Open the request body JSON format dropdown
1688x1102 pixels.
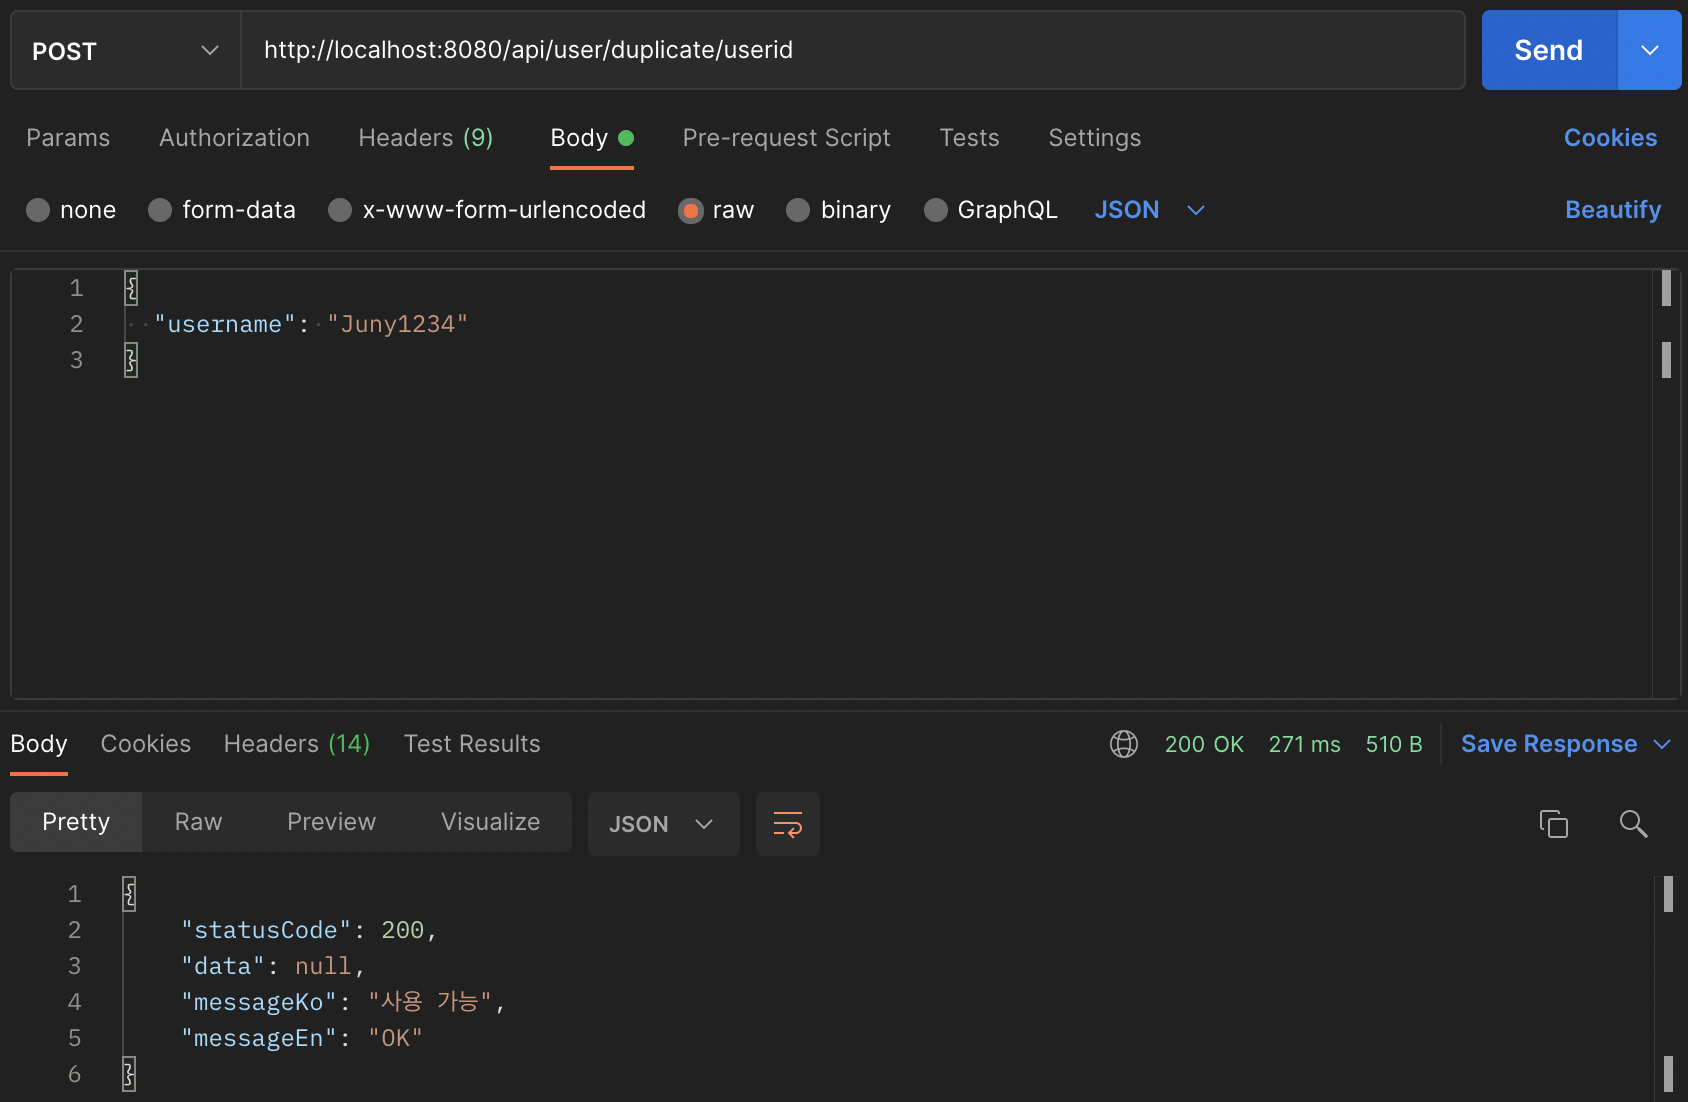coord(1150,210)
